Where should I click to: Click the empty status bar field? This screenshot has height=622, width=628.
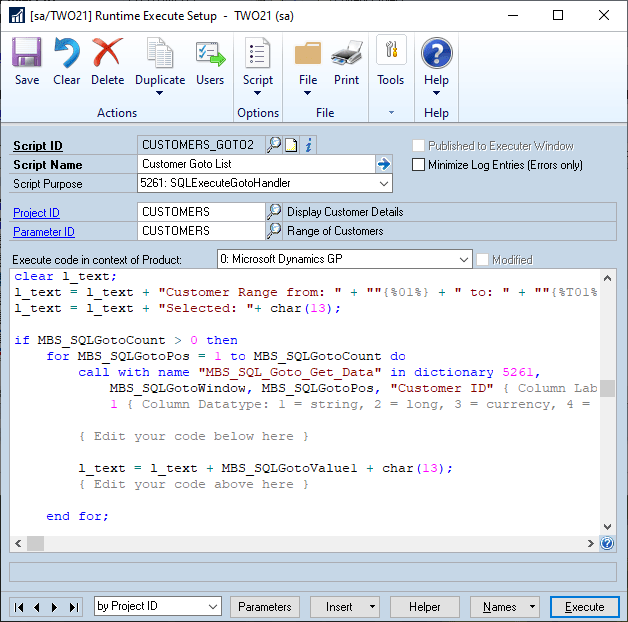pyautogui.click(x=313, y=572)
